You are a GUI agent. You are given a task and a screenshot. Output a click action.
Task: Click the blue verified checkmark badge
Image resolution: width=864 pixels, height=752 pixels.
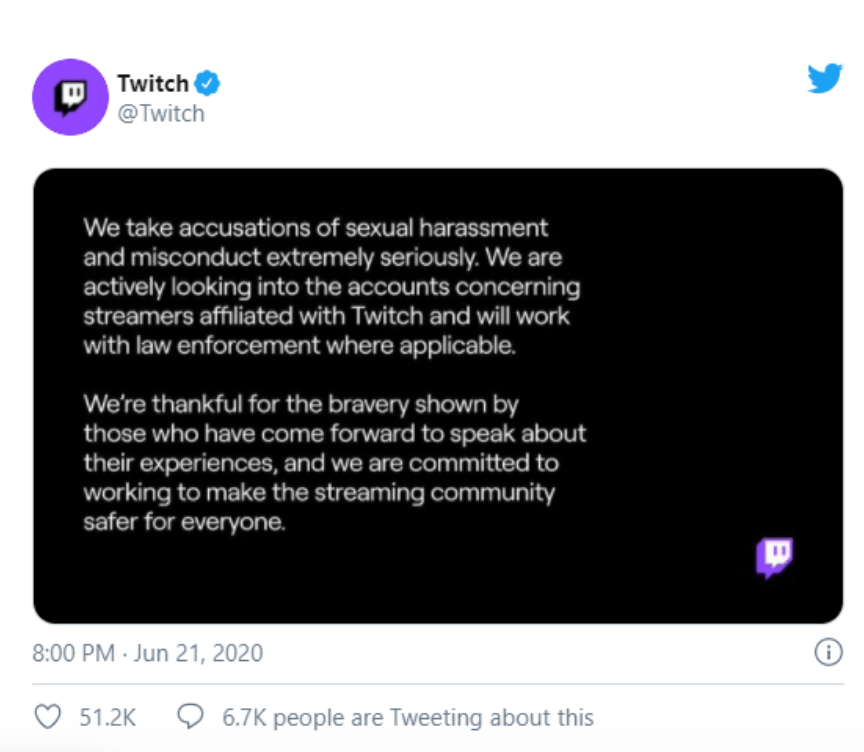(x=207, y=84)
